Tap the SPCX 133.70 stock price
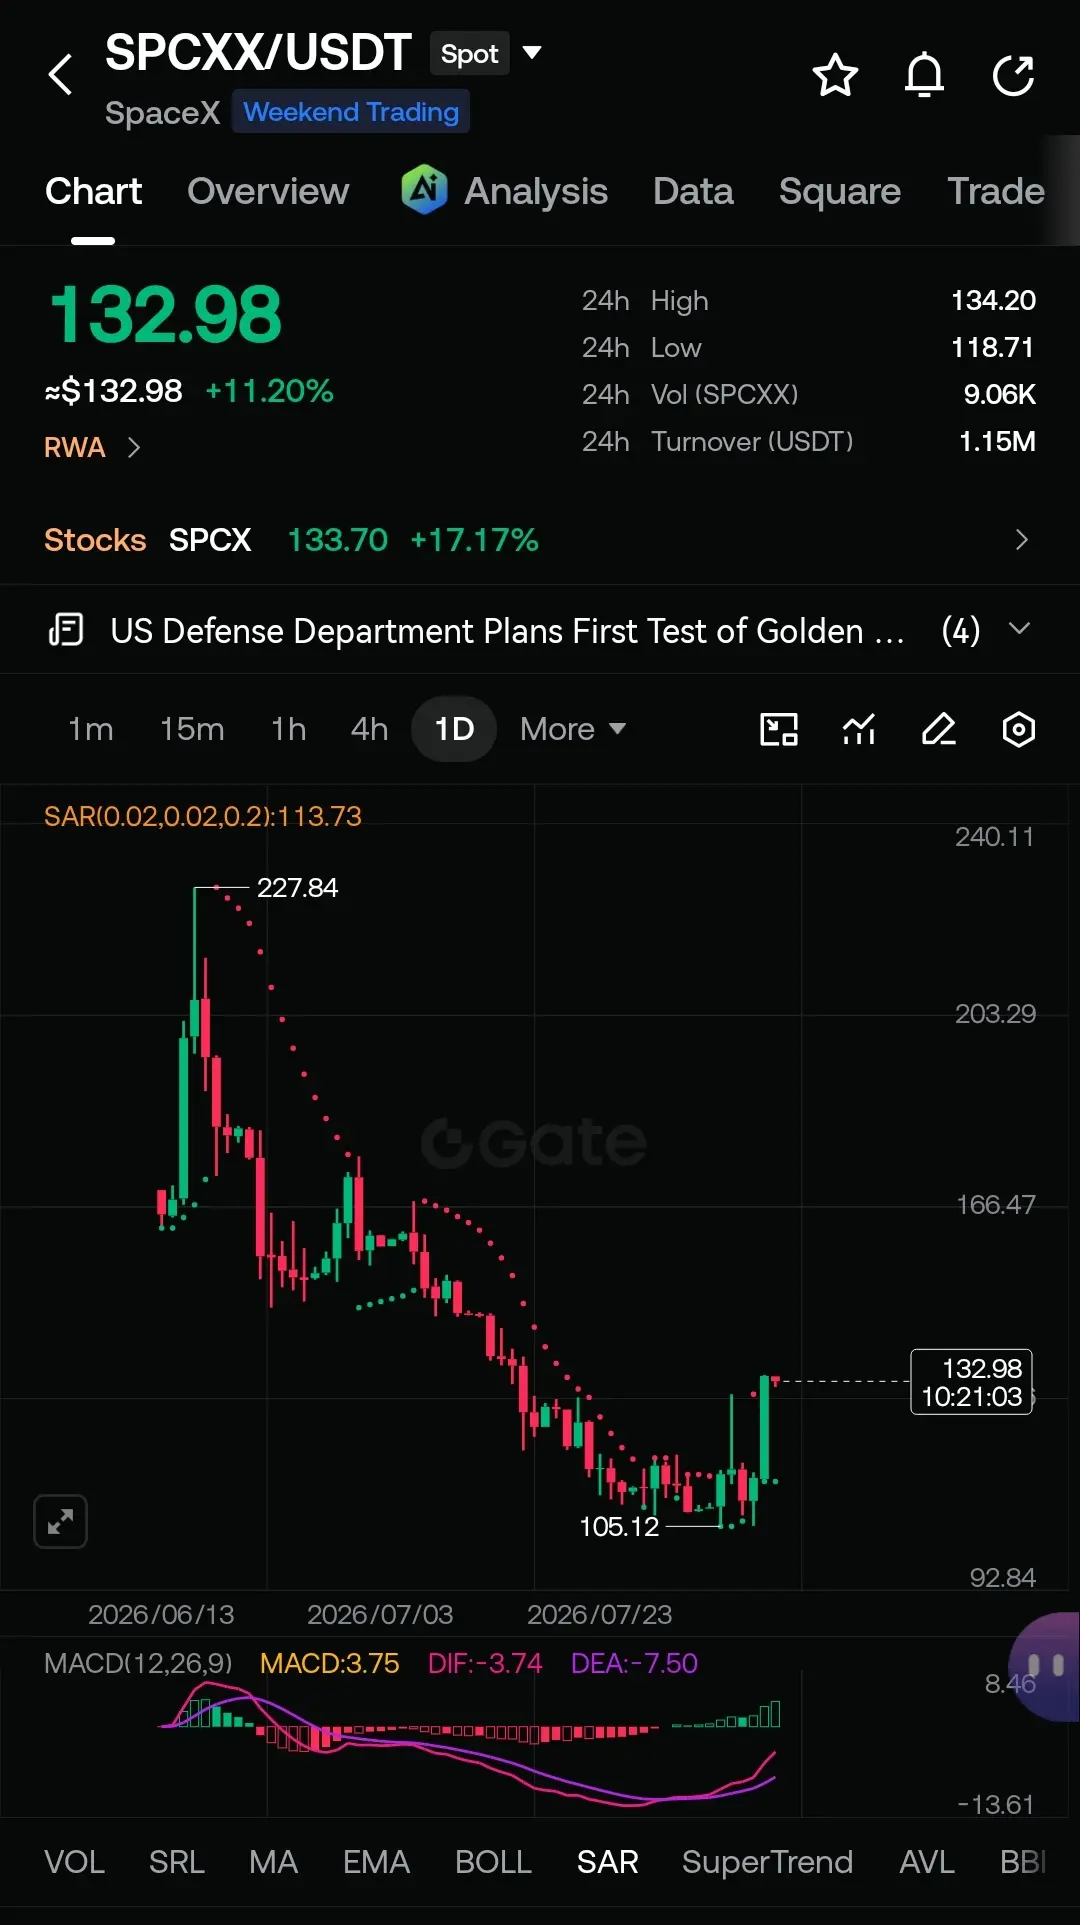 [x=337, y=540]
